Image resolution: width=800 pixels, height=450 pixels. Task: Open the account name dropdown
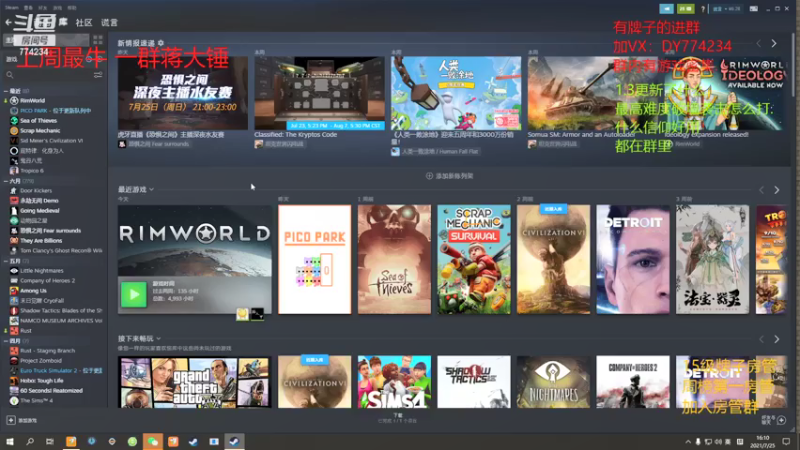coord(726,9)
